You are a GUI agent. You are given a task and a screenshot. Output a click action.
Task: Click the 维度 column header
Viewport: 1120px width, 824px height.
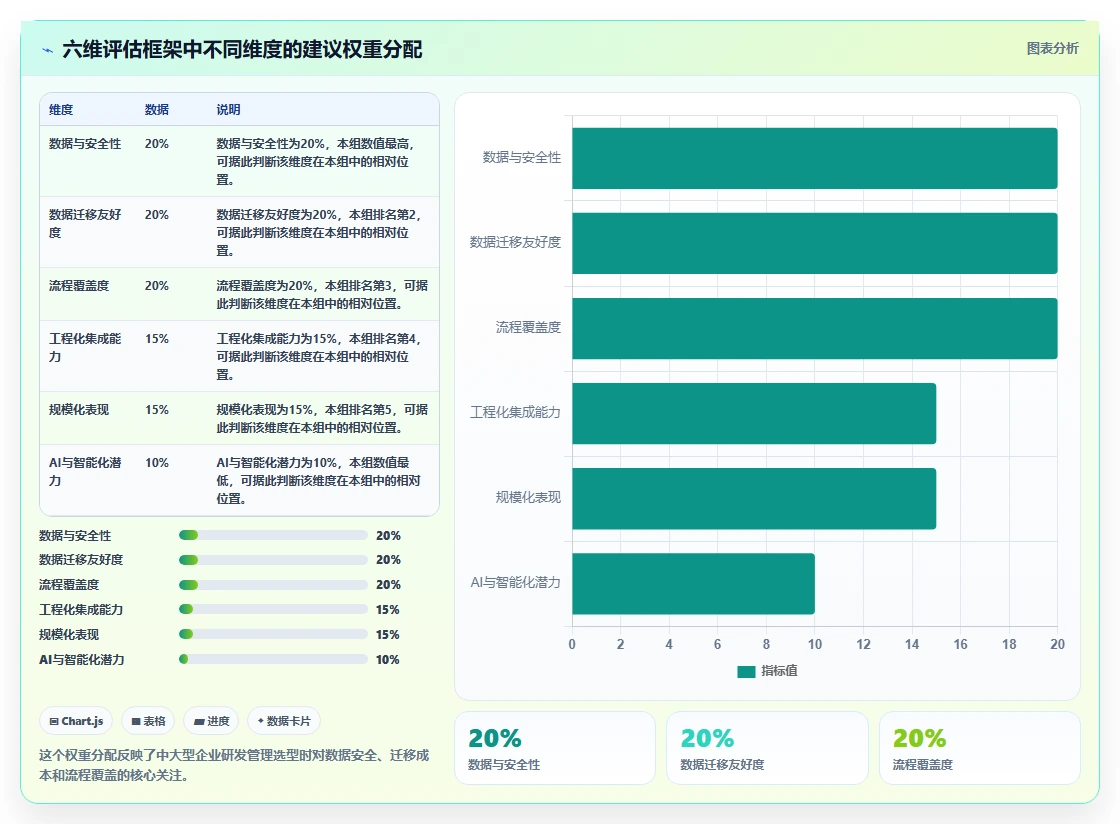click(x=61, y=109)
